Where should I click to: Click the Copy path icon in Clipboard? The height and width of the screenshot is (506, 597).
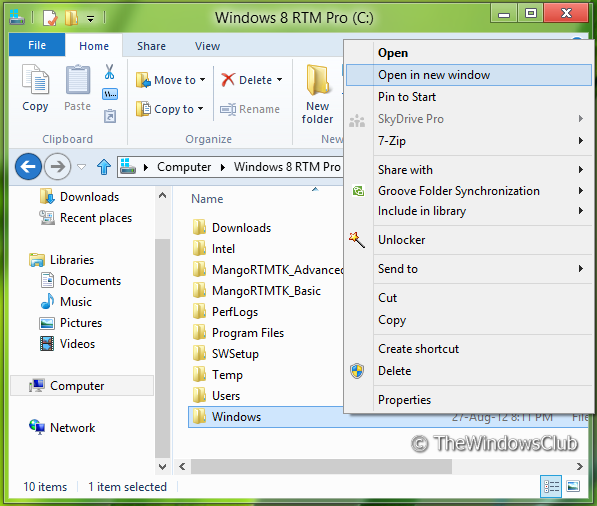(110, 94)
